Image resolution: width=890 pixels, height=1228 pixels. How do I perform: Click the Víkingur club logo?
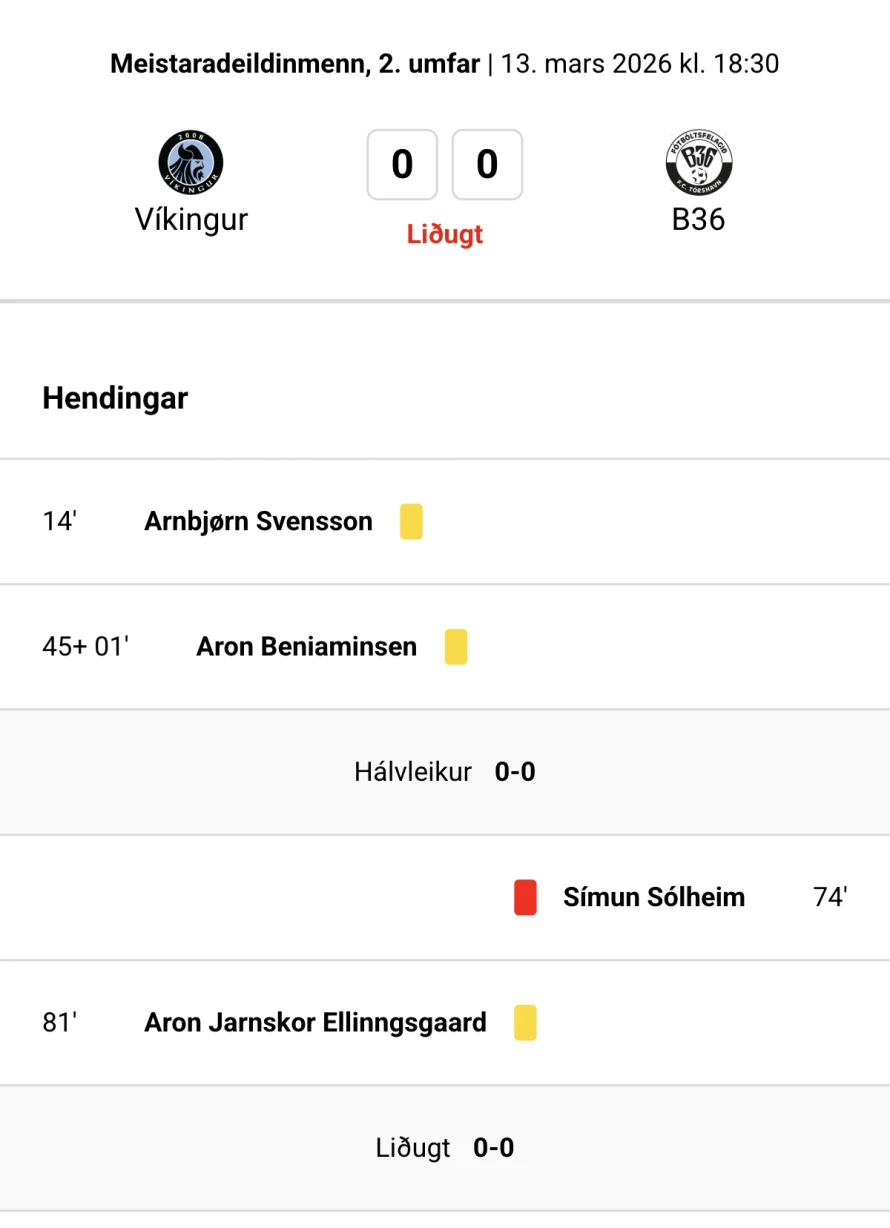point(191,163)
